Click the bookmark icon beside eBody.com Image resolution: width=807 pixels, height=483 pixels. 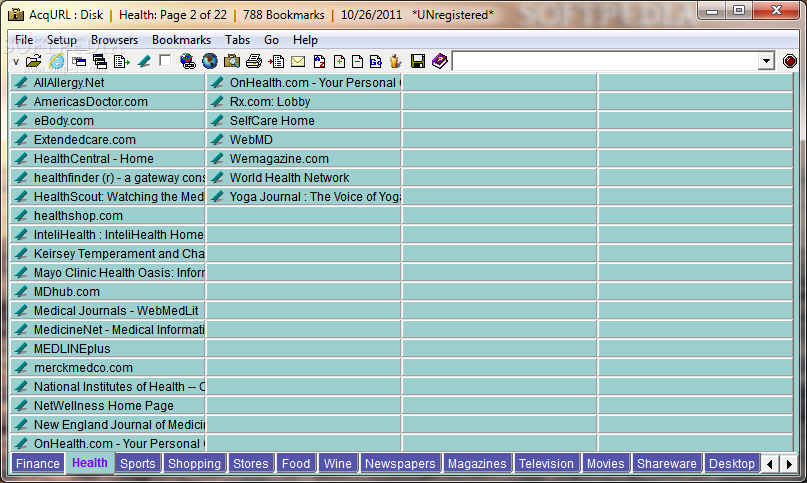[21, 120]
